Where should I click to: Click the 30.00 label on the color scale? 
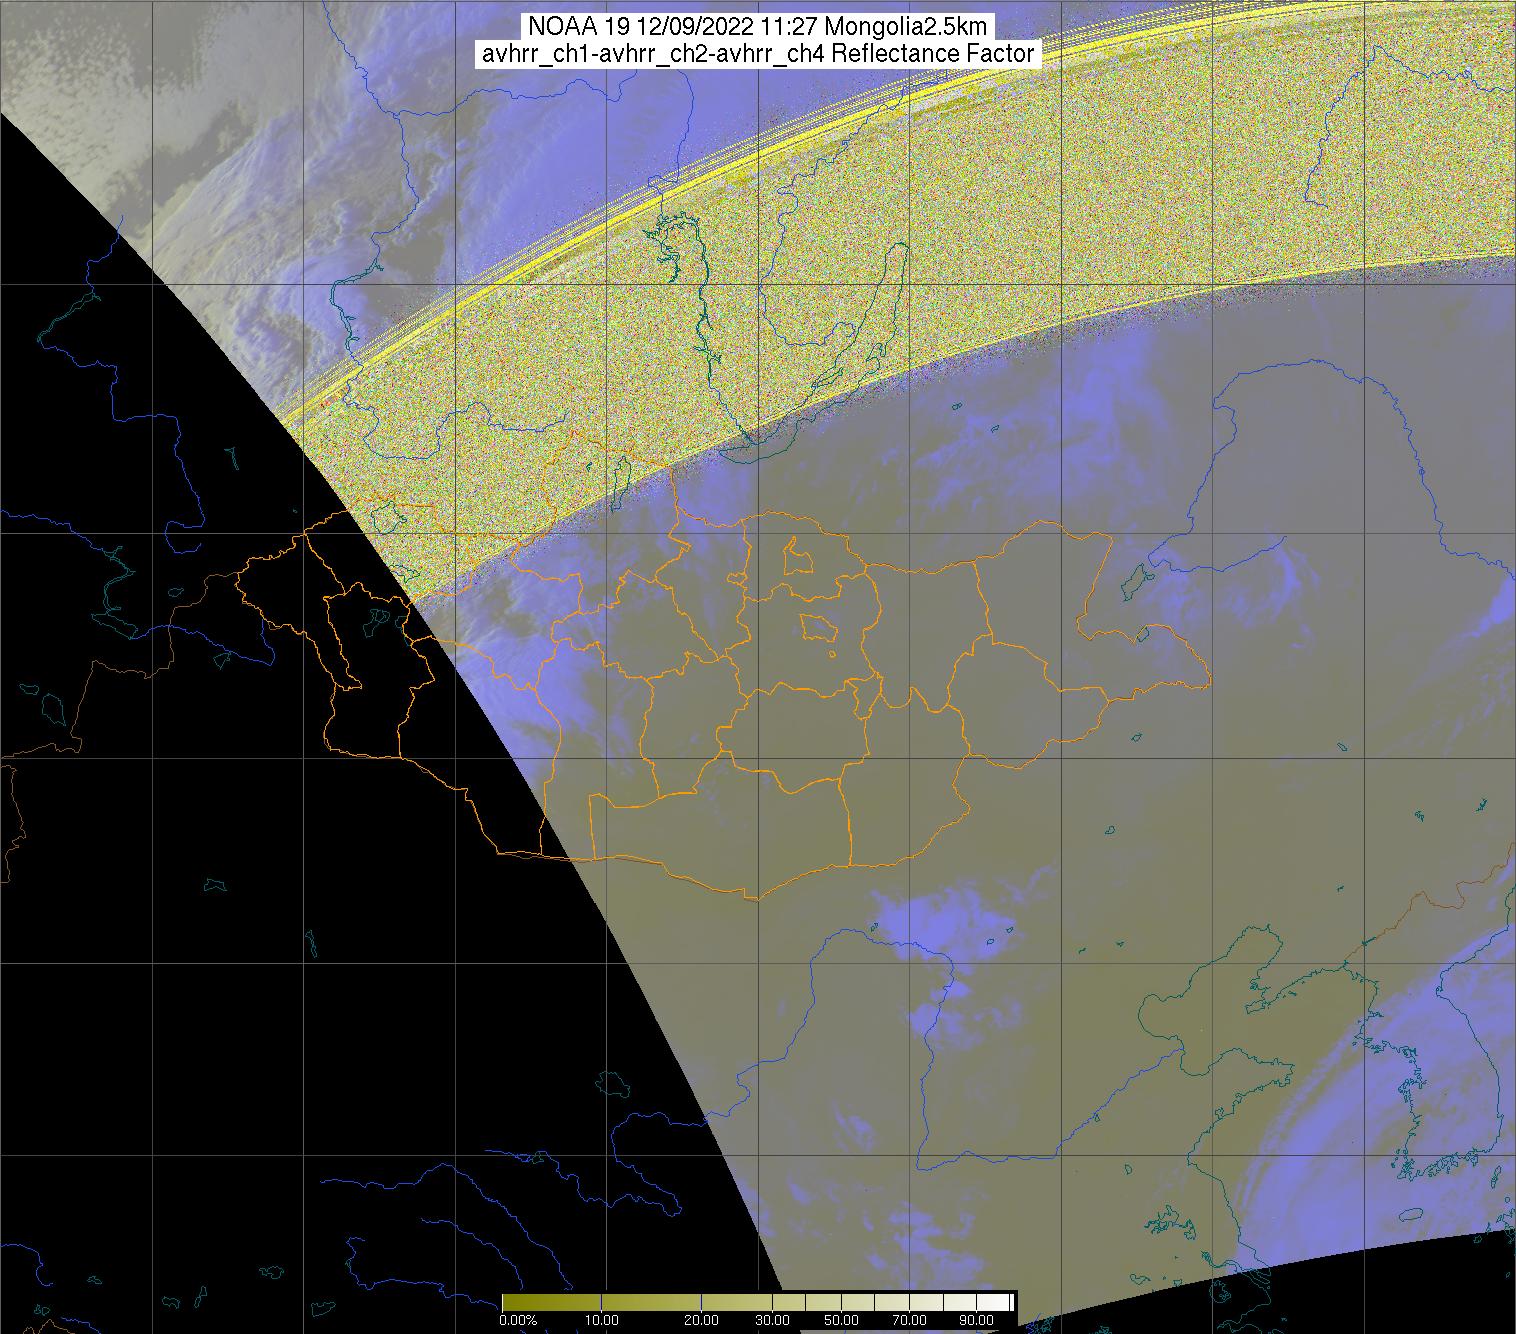774,1321
